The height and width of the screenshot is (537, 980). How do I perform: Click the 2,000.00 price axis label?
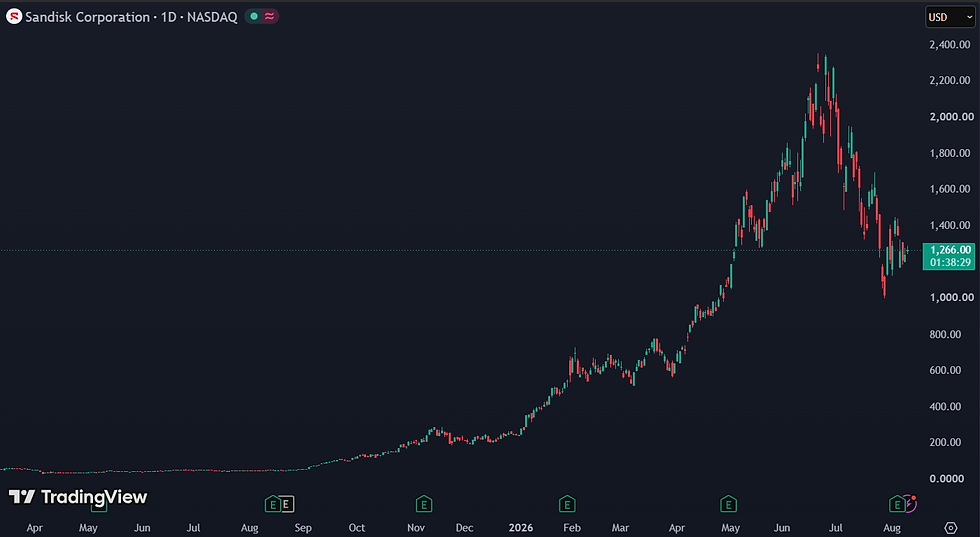coord(951,117)
